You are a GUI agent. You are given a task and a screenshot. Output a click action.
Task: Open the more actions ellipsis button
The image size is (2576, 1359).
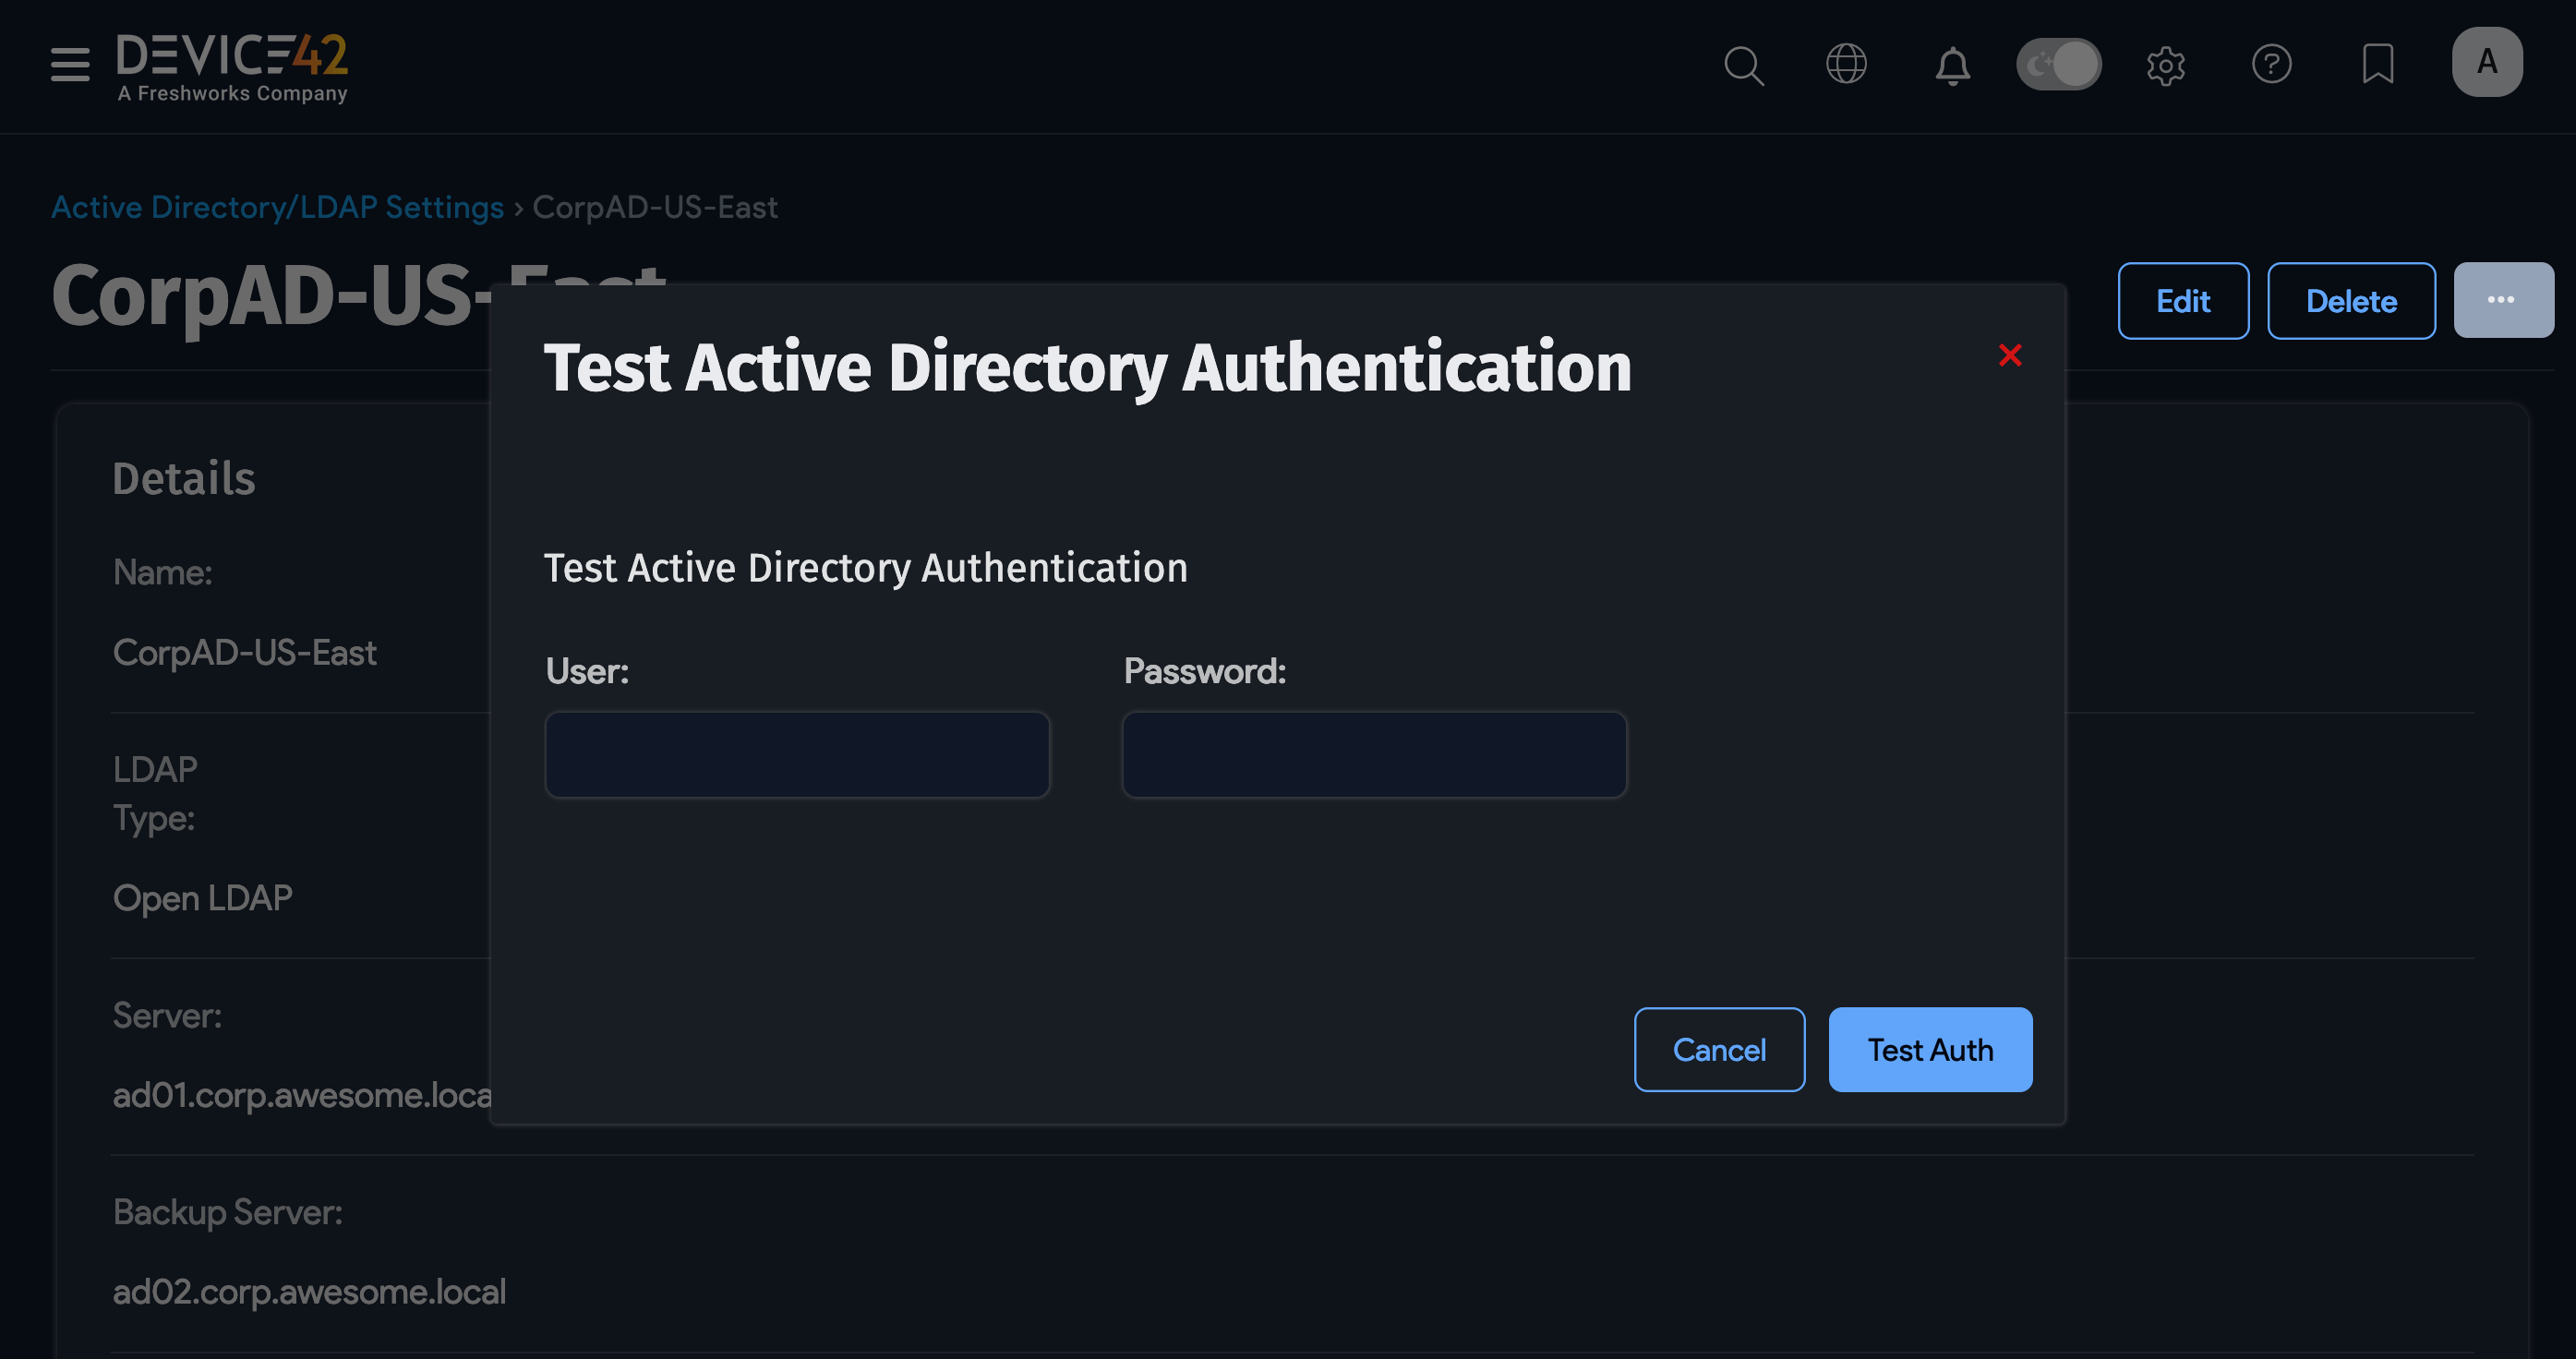click(2502, 299)
